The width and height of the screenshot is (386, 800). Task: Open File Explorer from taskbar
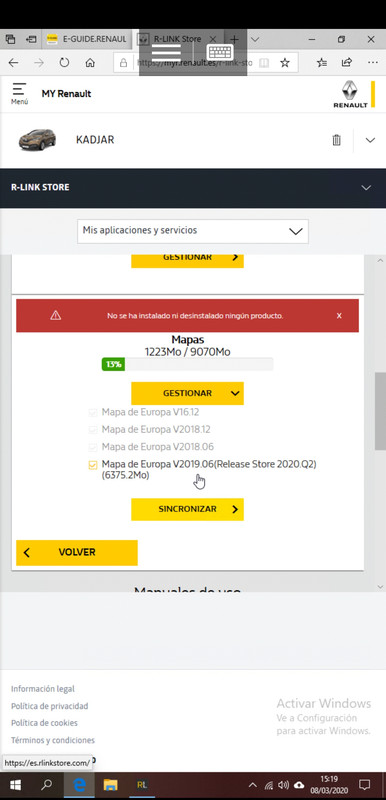pyautogui.click(x=111, y=785)
